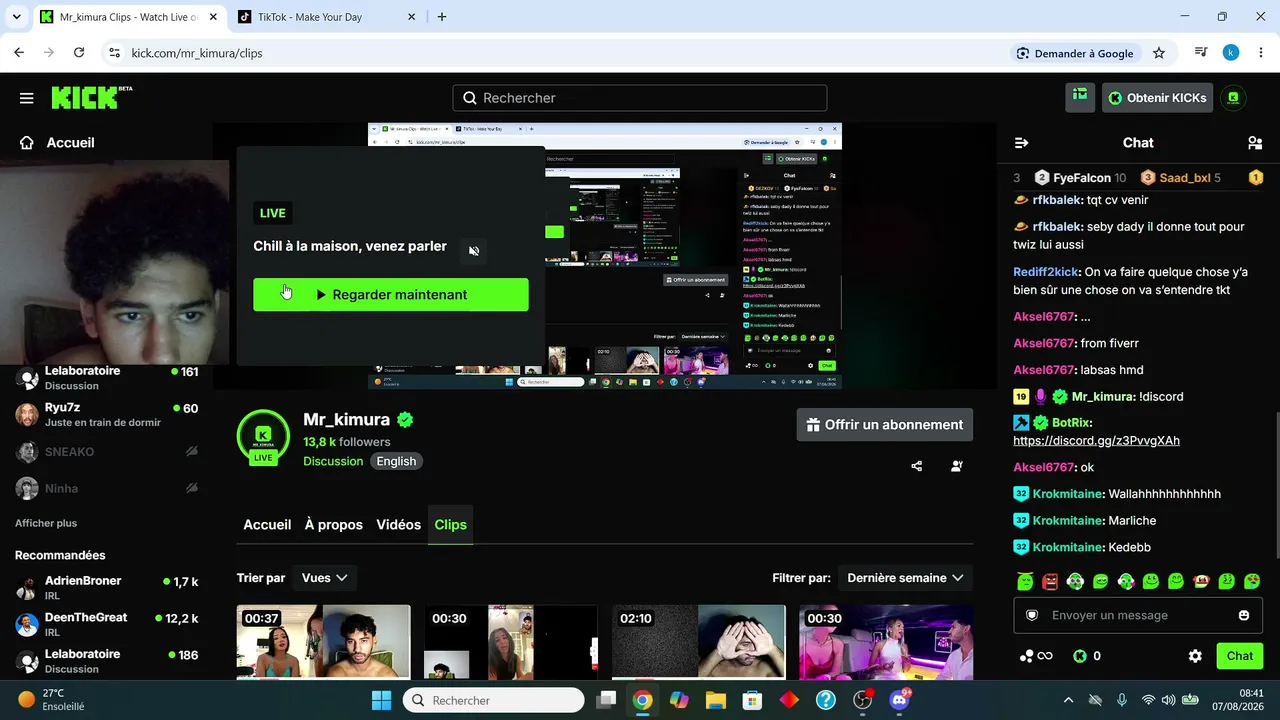Go to Accueil in the sidebar
1280x720 pixels.
tap(57, 143)
